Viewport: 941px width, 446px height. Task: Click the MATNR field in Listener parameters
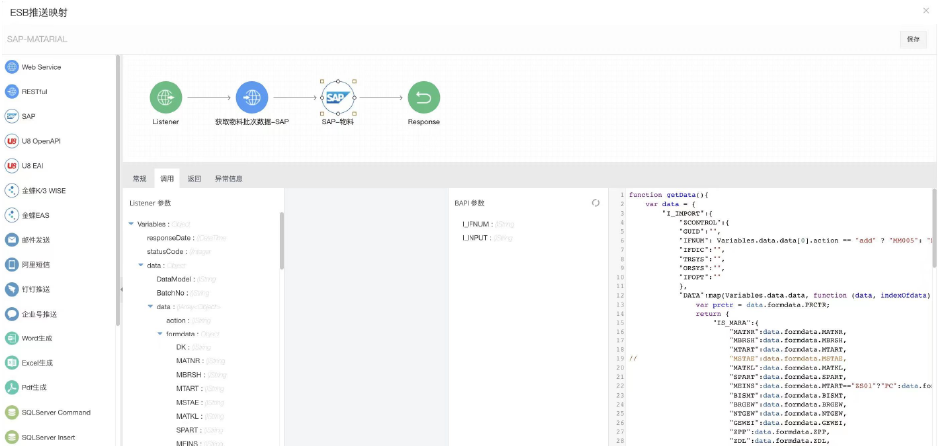tap(189, 360)
